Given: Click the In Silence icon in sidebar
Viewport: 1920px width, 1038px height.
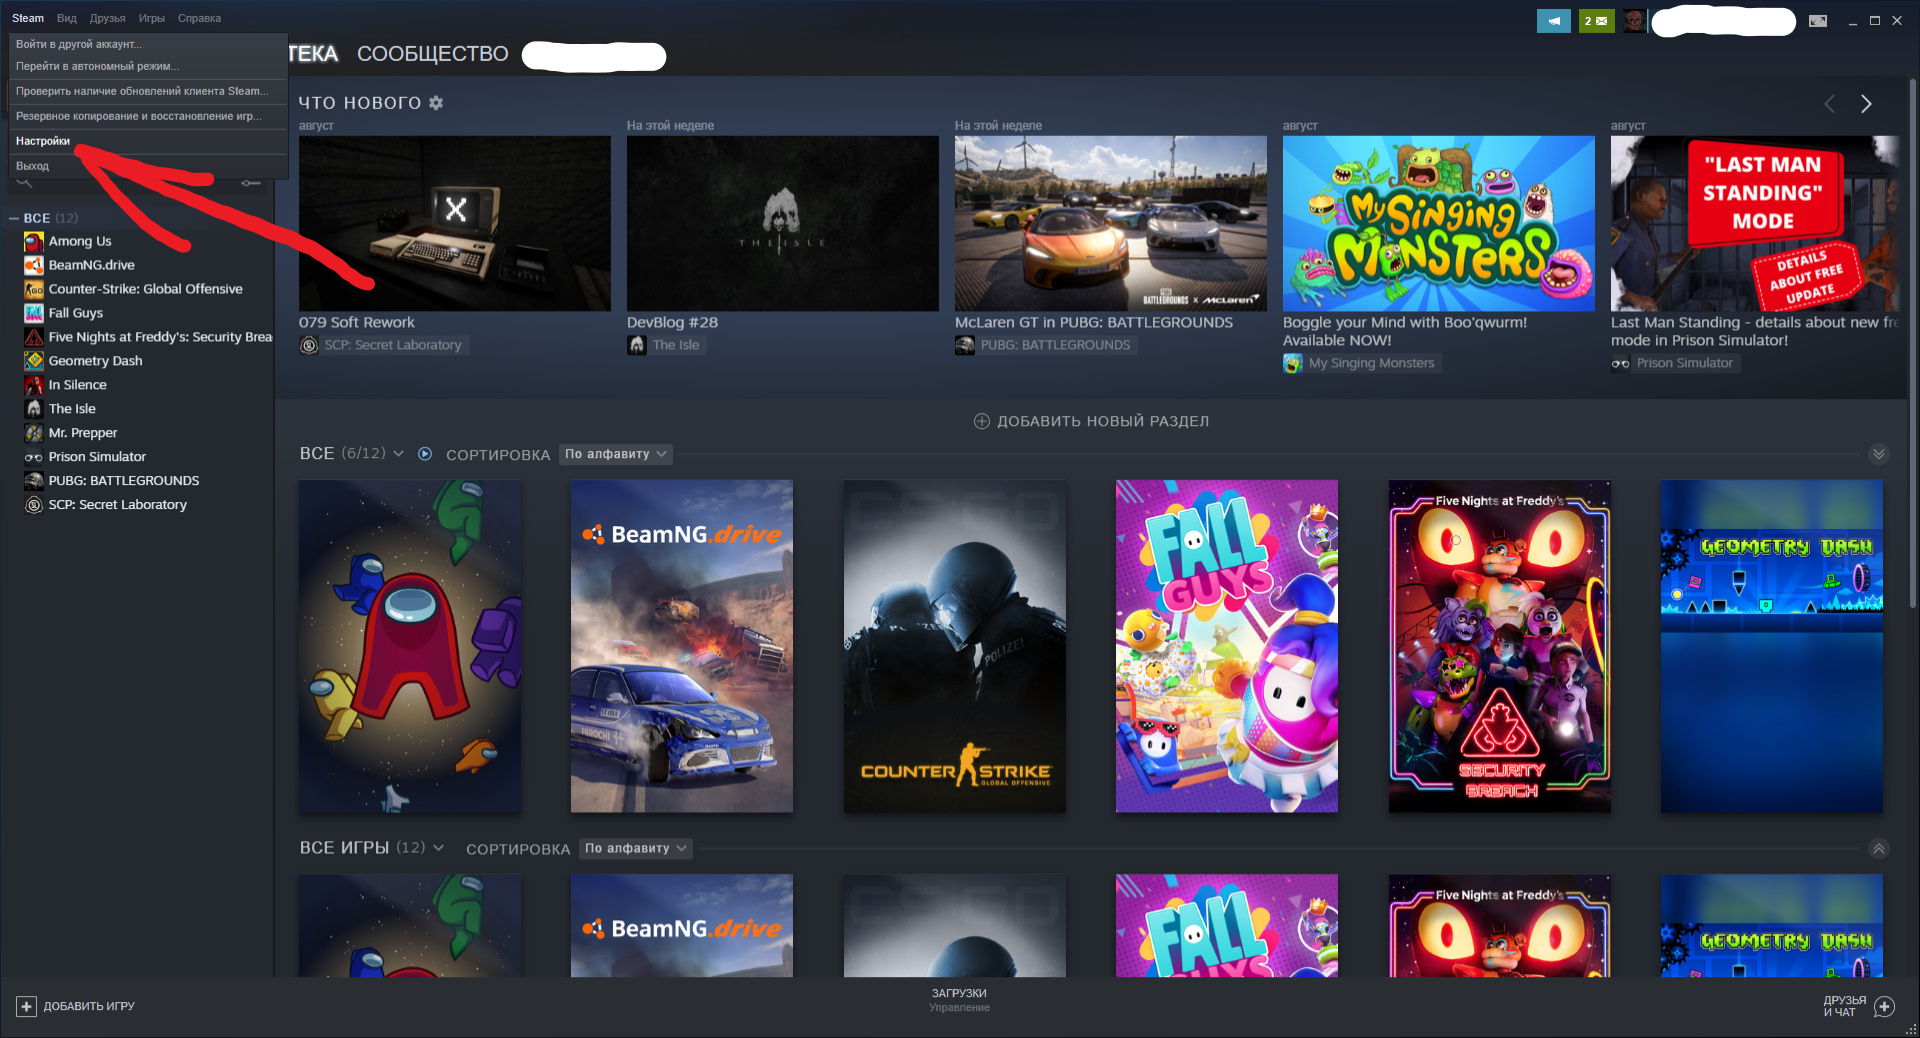Looking at the screenshot, I should coord(34,385).
